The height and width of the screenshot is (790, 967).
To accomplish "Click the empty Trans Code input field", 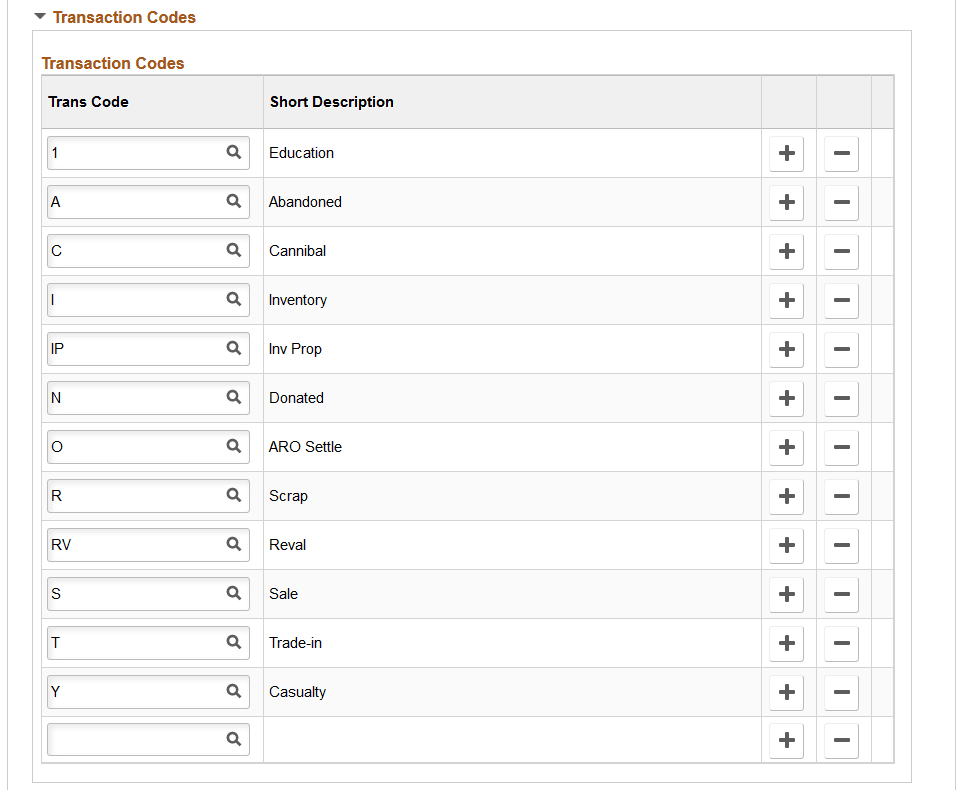I will click(130, 739).
